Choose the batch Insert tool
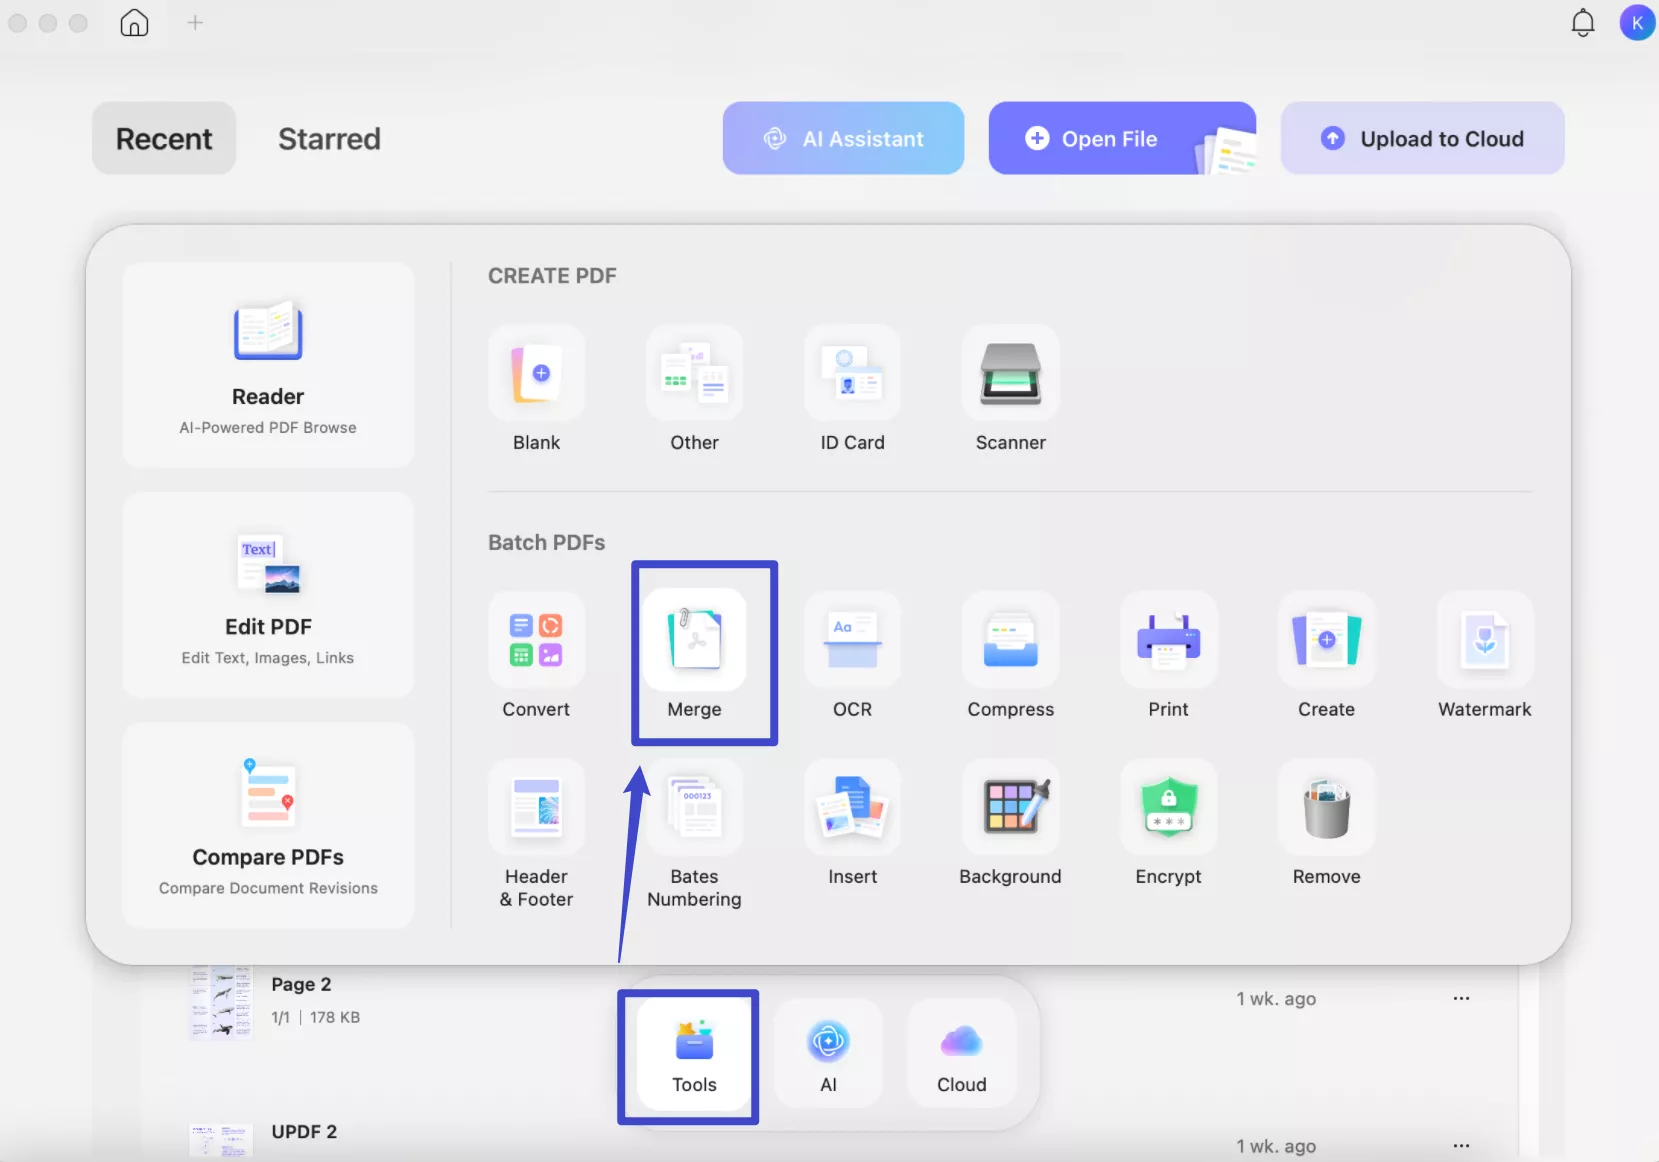This screenshot has height=1162, width=1659. 853,808
